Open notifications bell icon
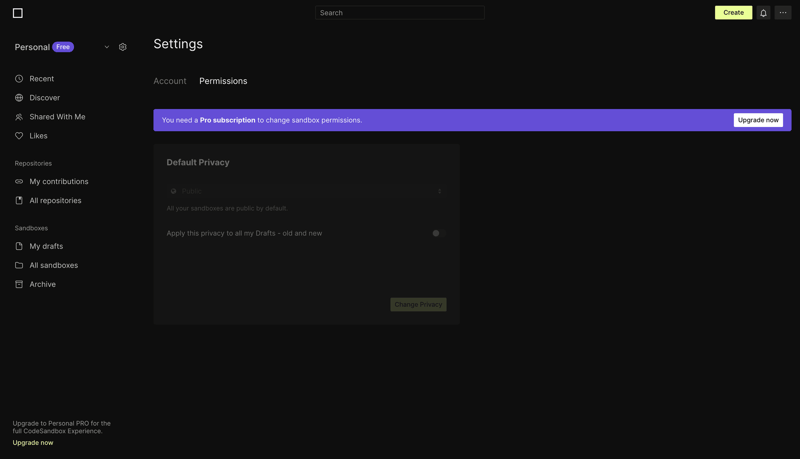The height and width of the screenshot is (459, 800). pyautogui.click(x=763, y=13)
